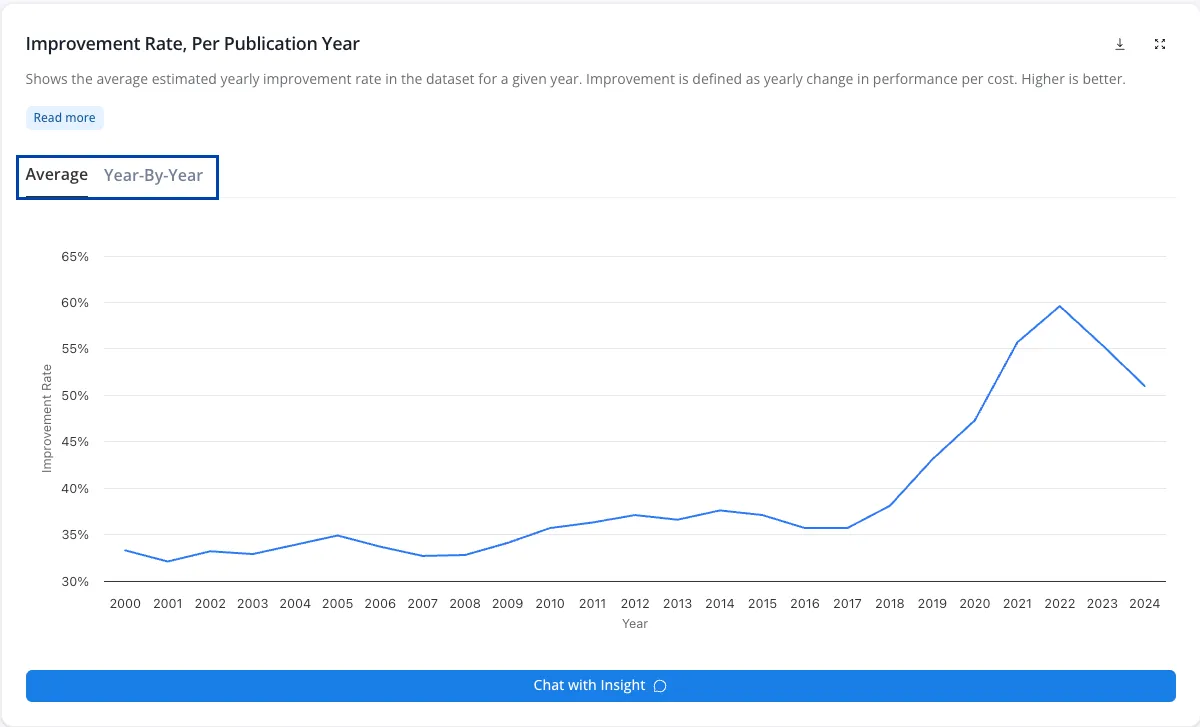Viewport: 1200px width, 727px height.
Task: Click the 'Year' x-axis title below the chart
Action: click(x=635, y=624)
